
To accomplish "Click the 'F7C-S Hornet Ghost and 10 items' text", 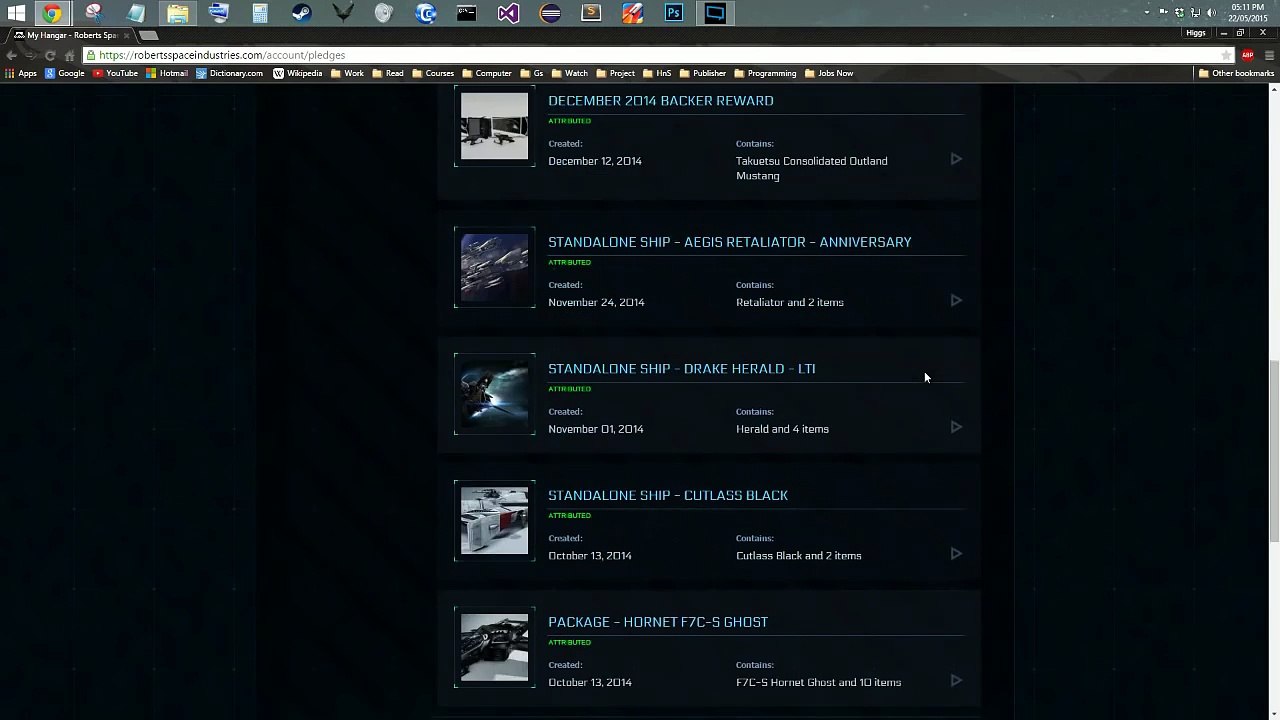I will coord(818,683).
